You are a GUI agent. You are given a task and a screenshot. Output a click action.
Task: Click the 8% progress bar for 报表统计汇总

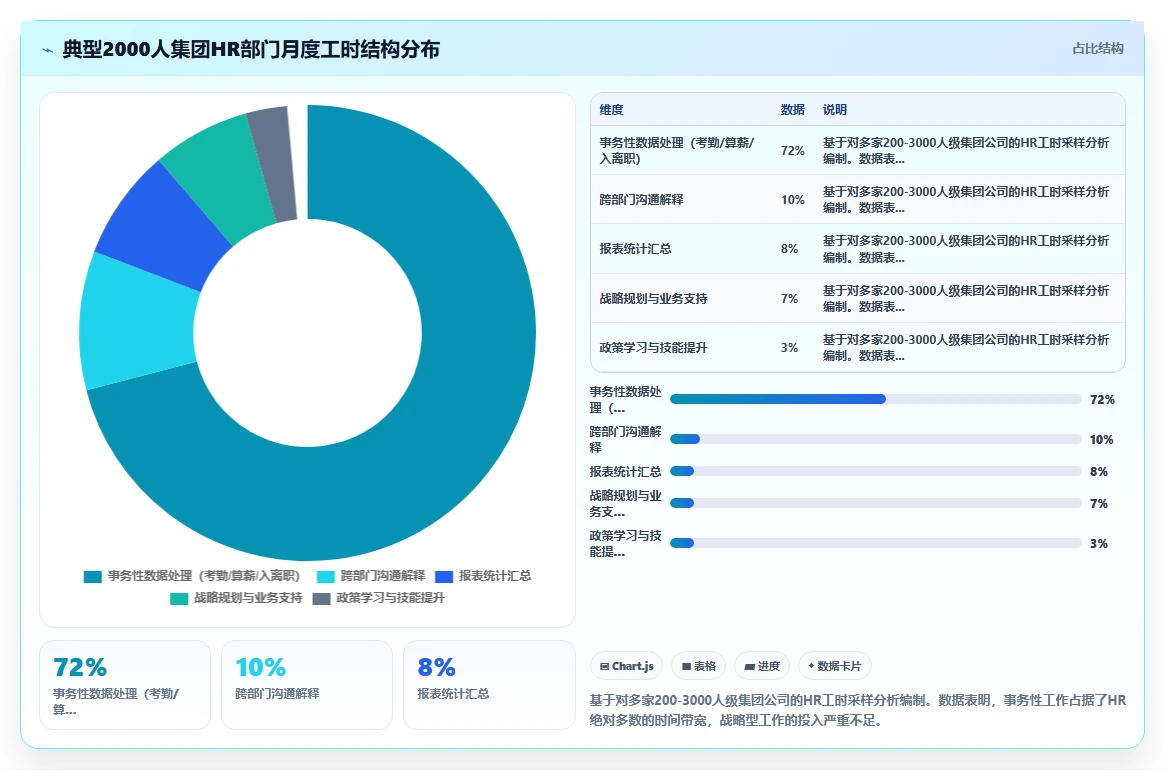875,471
